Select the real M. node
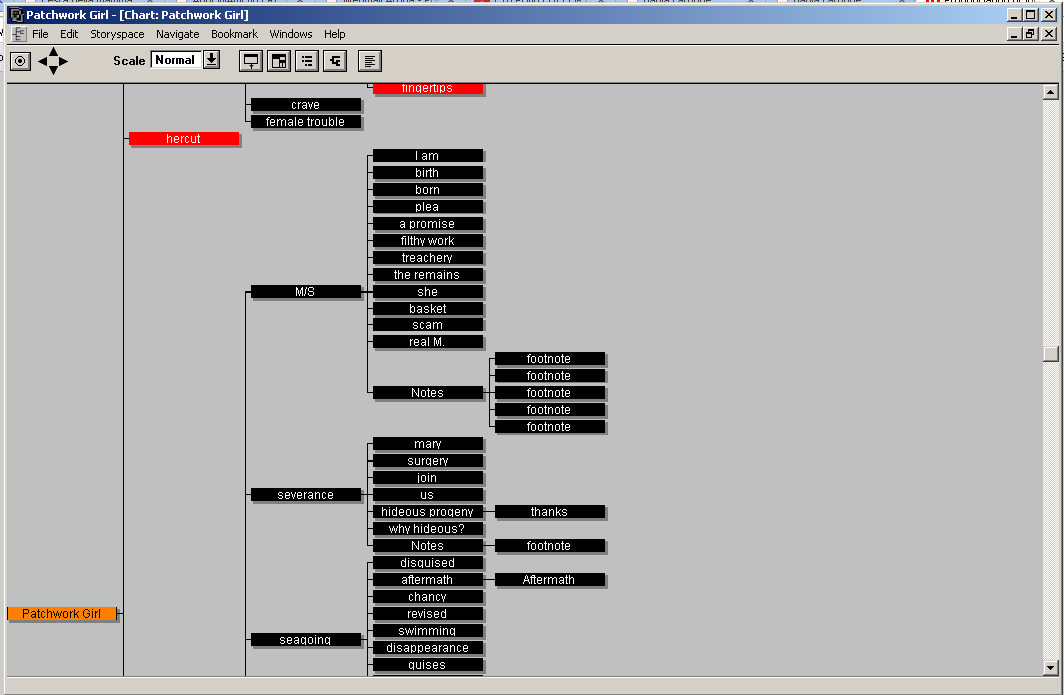This screenshot has width=1064, height=695. pos(428,341)
